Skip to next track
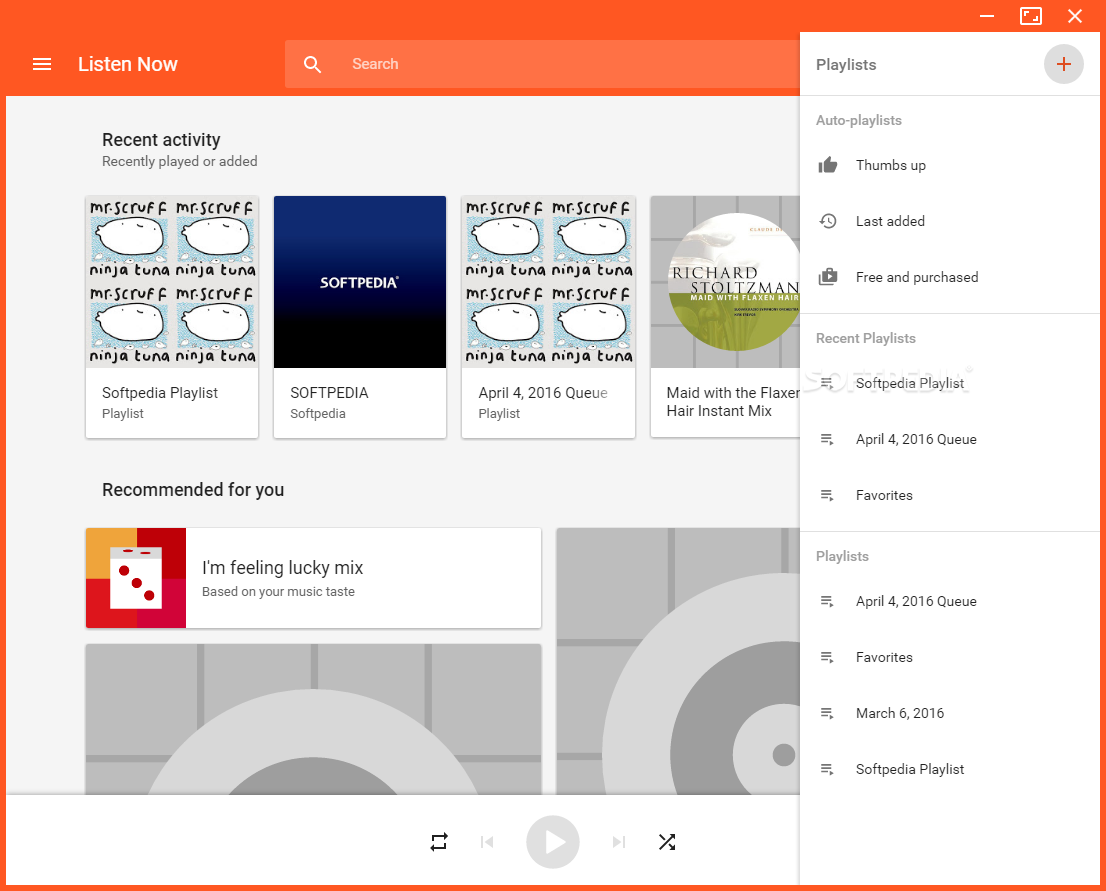This screenshot has width=1106, height=891. 619,842
